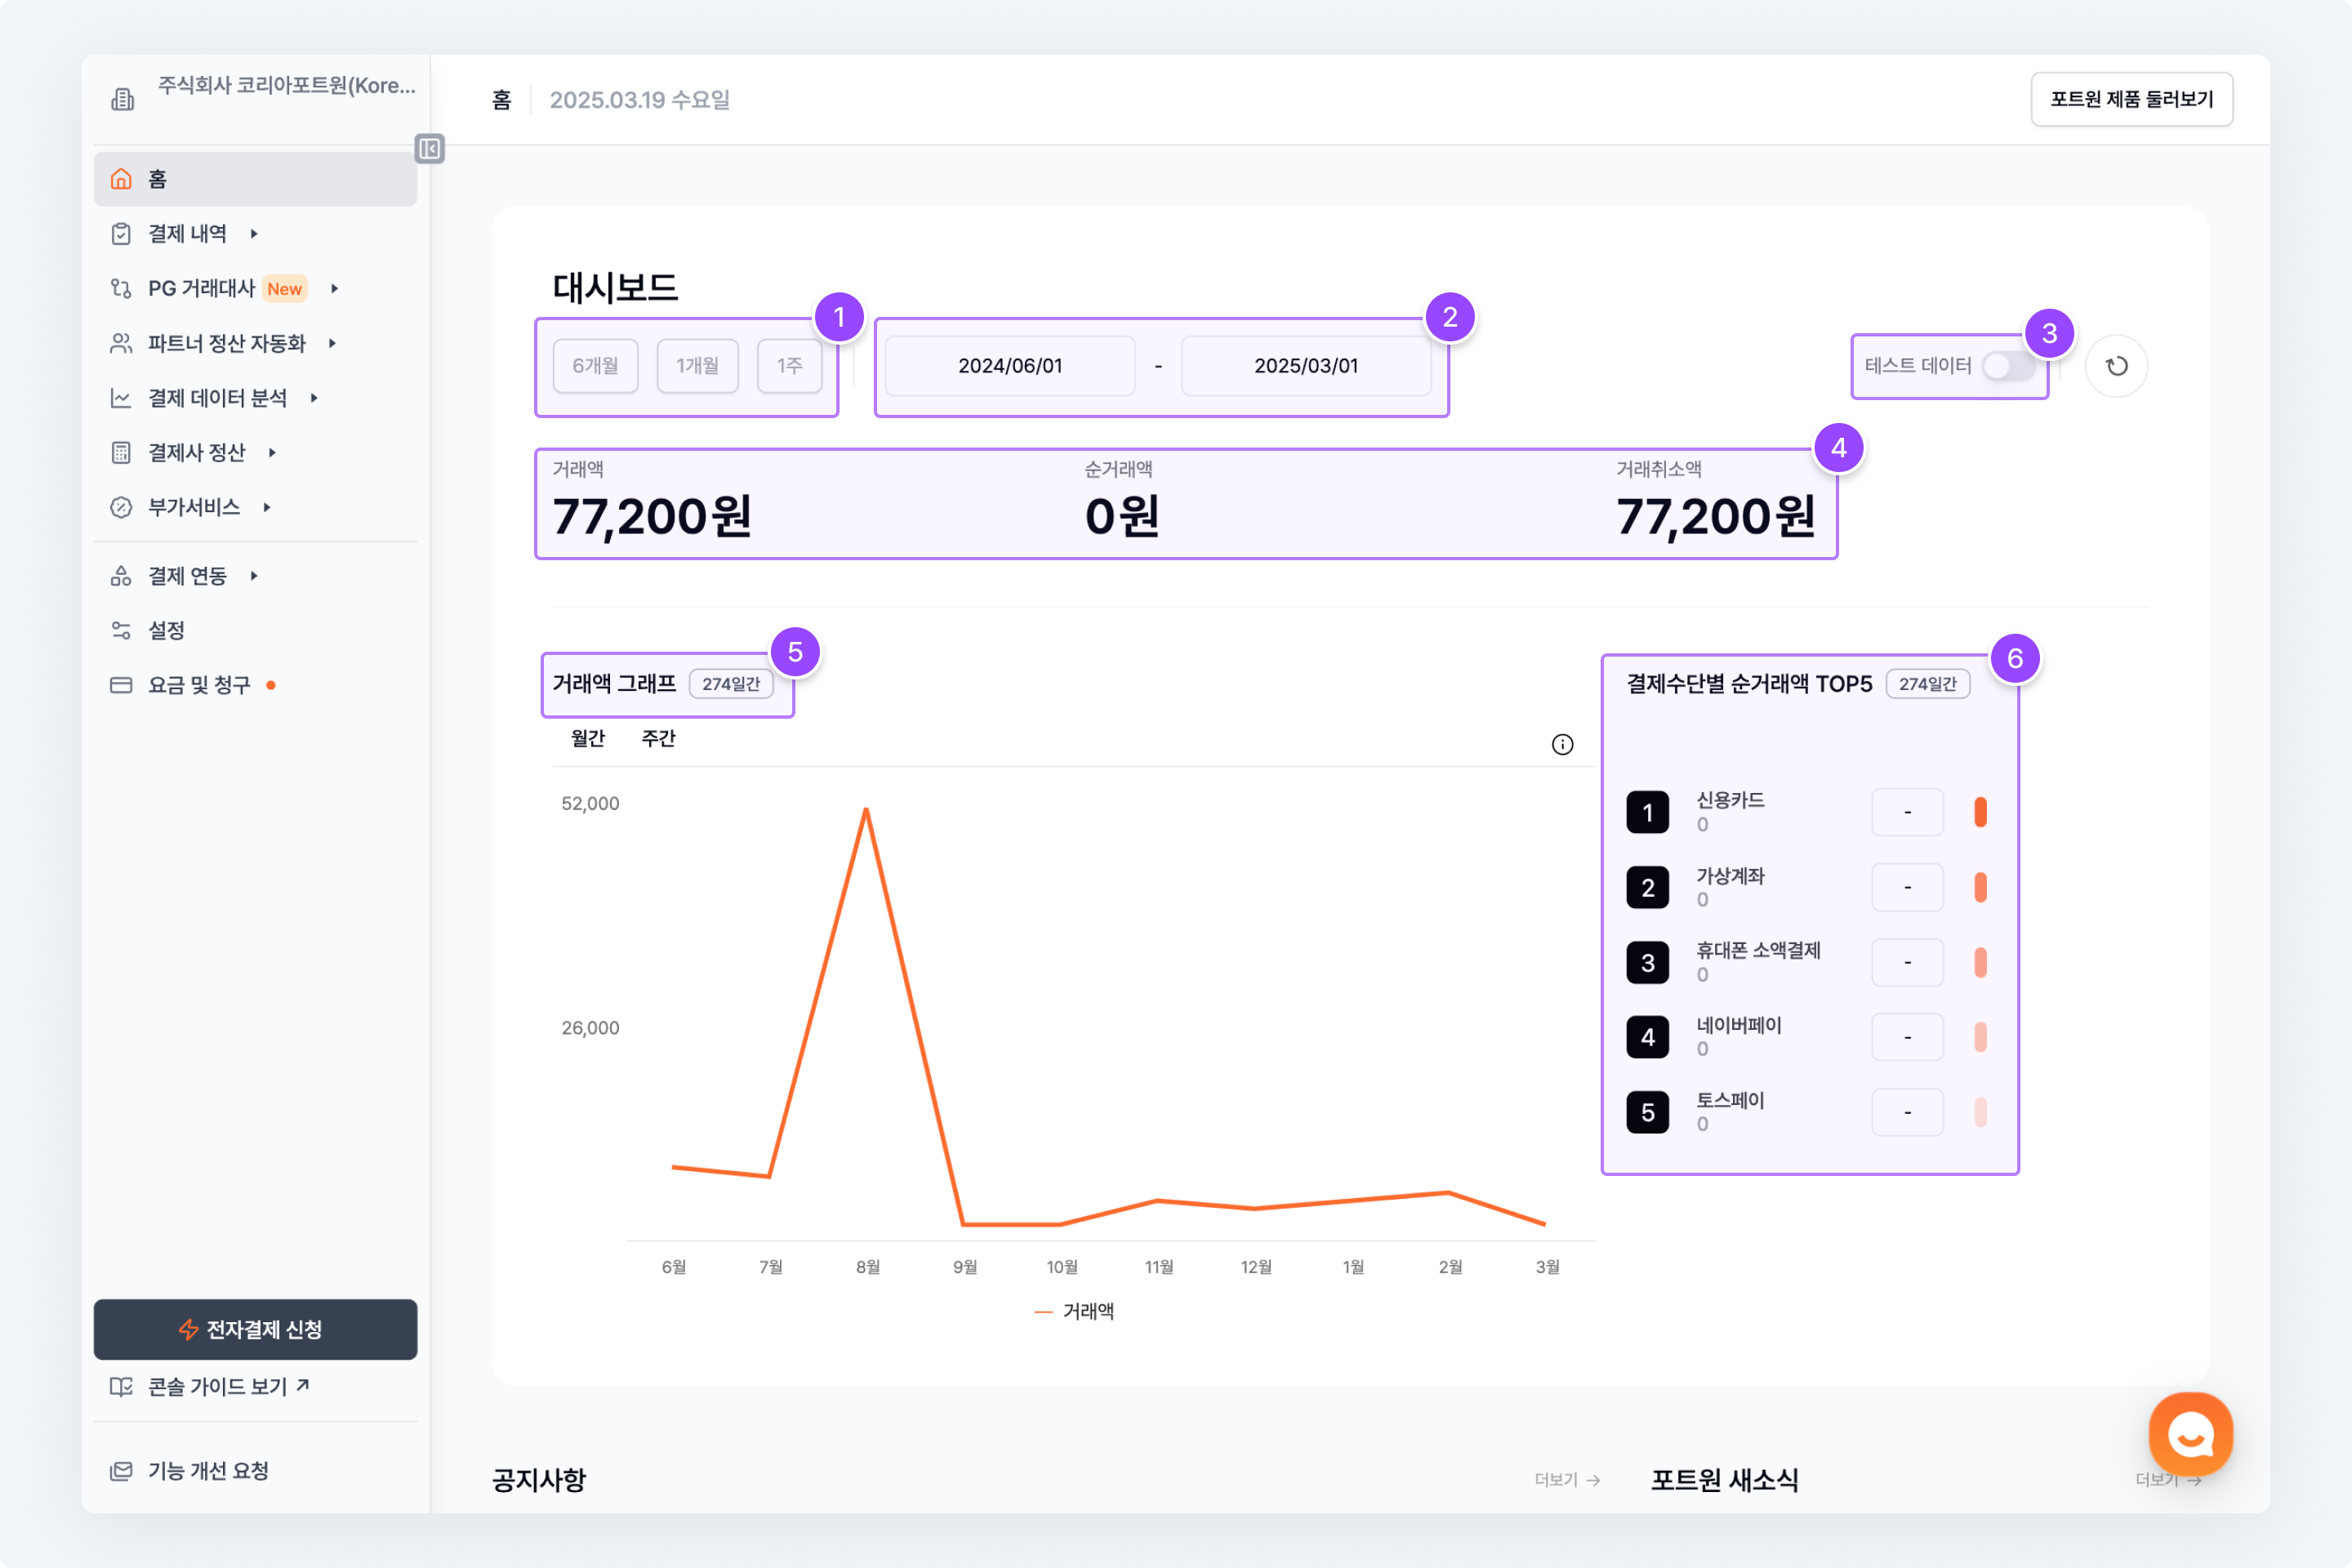
Task: Expand the PG 거래대사 submenu arrow
Action: 335,289
